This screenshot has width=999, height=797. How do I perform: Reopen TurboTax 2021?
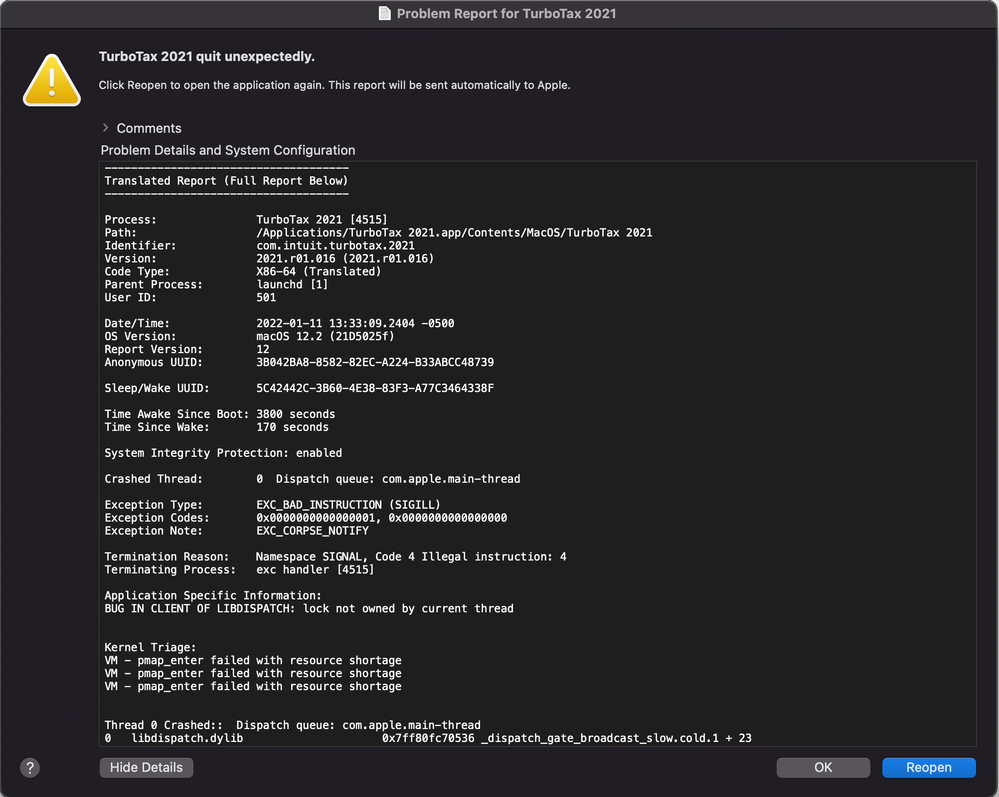[928, 768]
